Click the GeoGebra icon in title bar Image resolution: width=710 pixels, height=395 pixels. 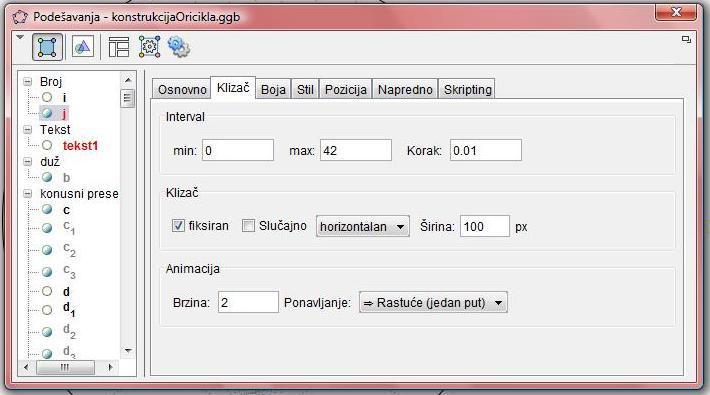click(20, 17)
